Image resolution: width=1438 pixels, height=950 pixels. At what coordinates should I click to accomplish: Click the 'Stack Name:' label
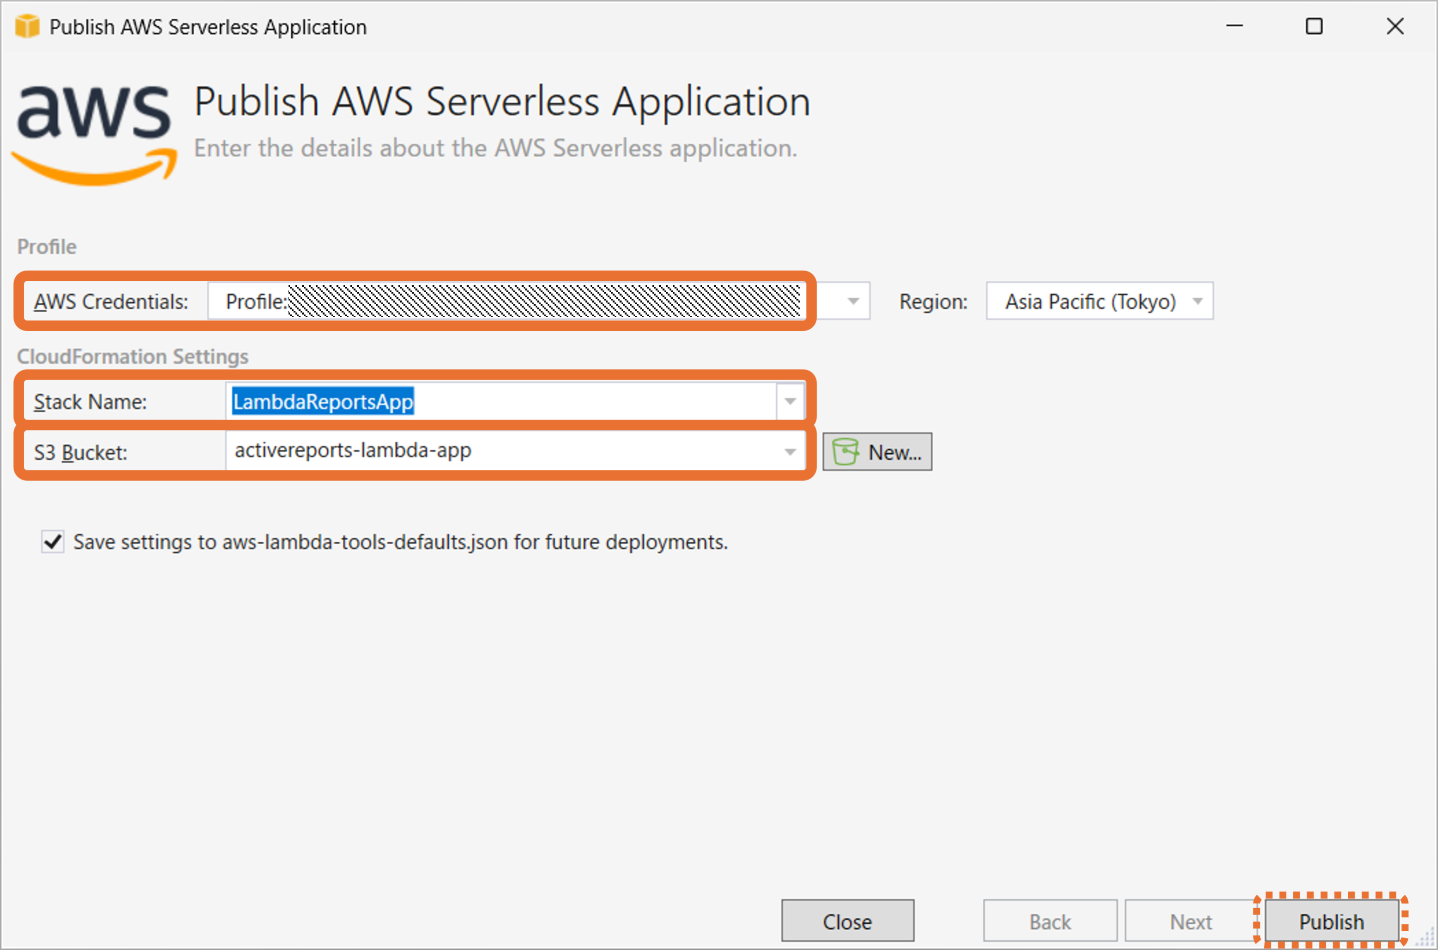[x=90, y=402]
